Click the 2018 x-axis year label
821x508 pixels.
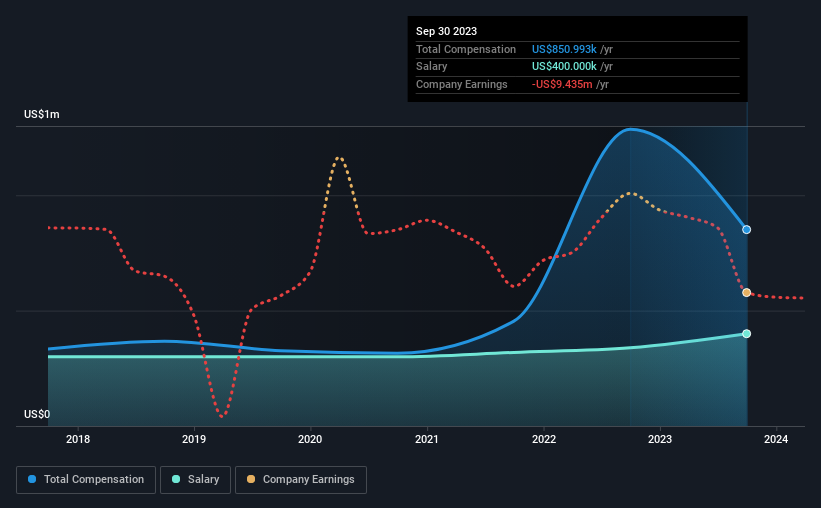coord(77,439)
